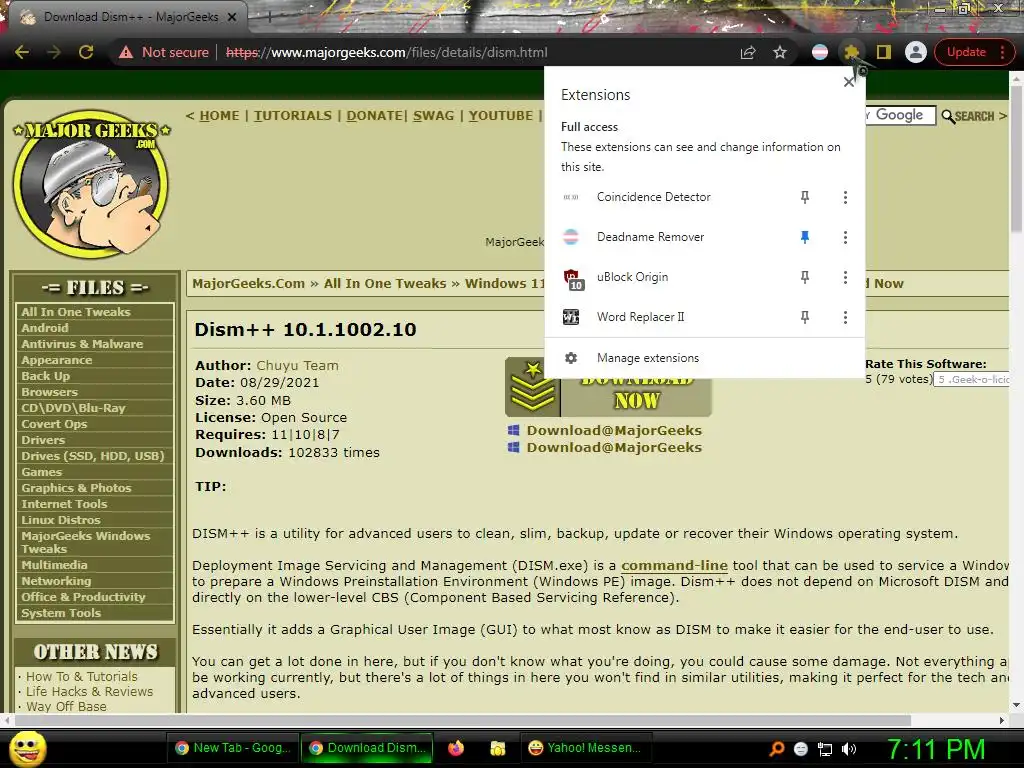
Task: Click the Major Geeks logo
Action: (91, 183)
